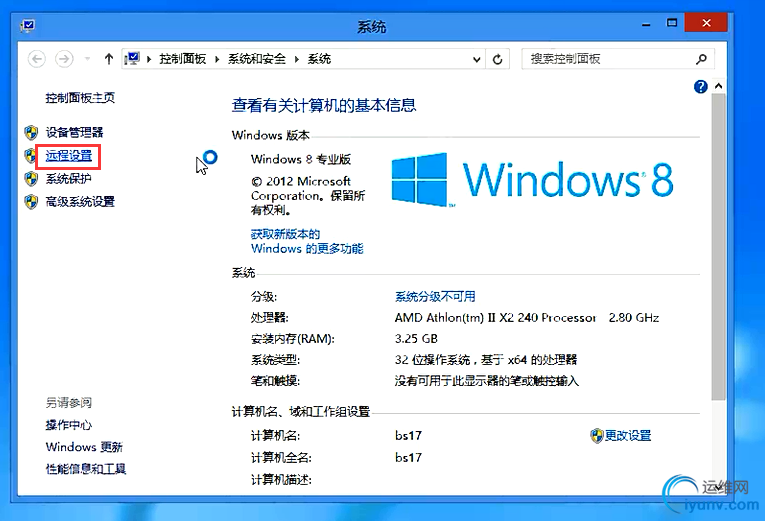Open 操作中心

68,425
